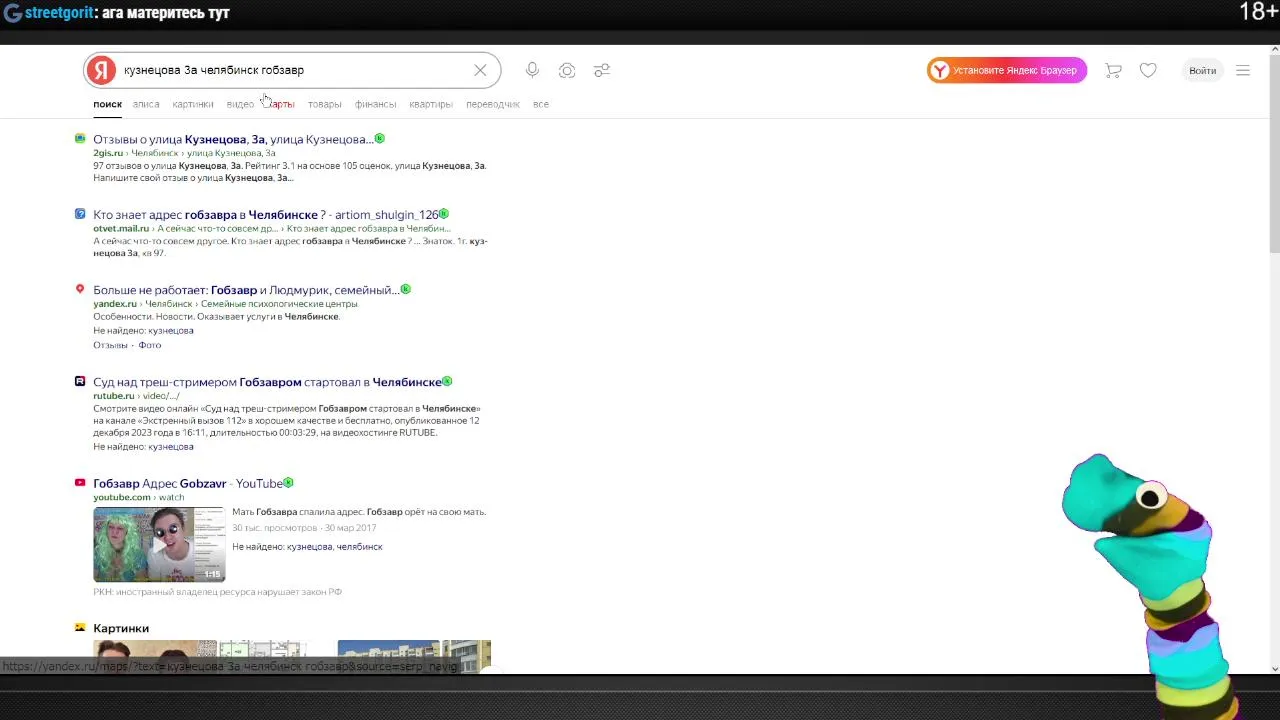
Task: Focus the search input field
Action: pos(290,70)
